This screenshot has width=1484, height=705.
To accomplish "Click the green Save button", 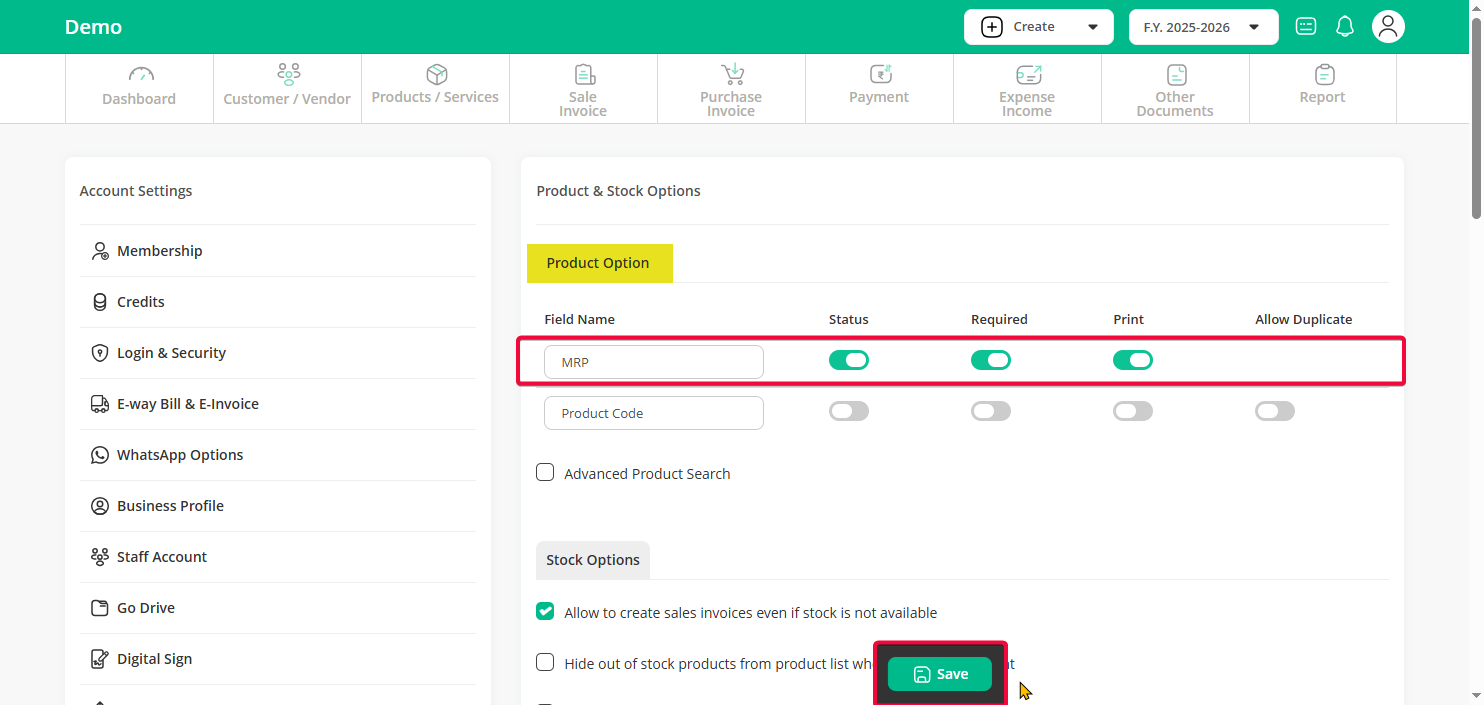I will pyautogui.click(x=939, y=674).
